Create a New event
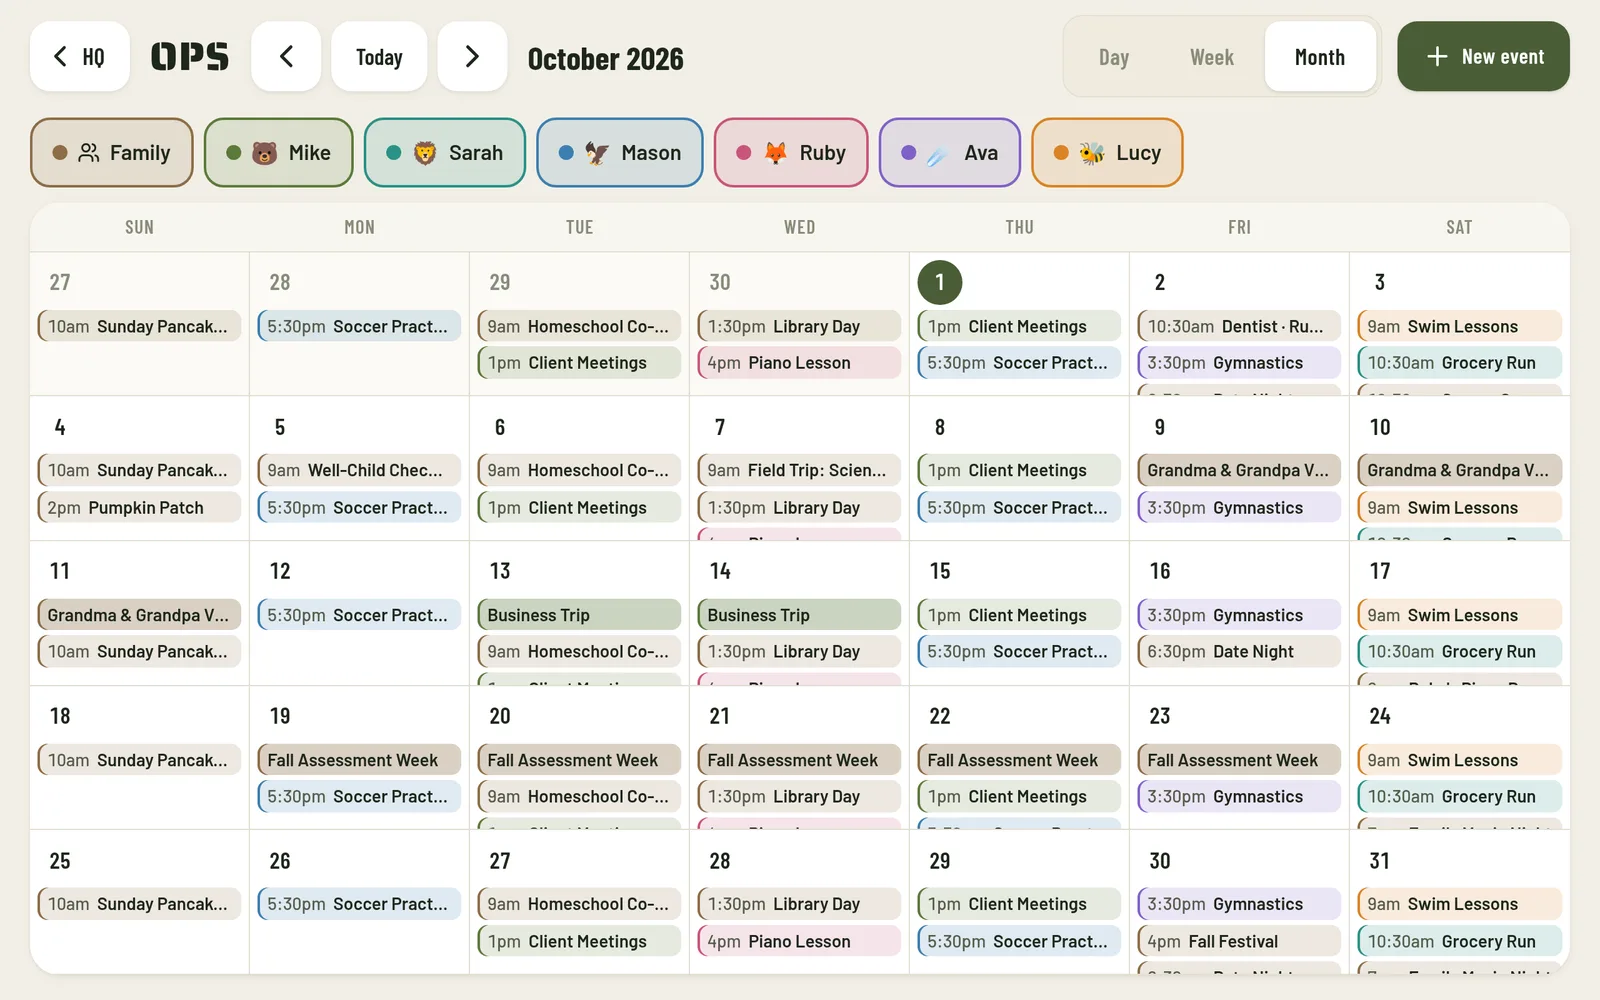This screenshot has height=1000, width=1600. tap(1483, 57)
